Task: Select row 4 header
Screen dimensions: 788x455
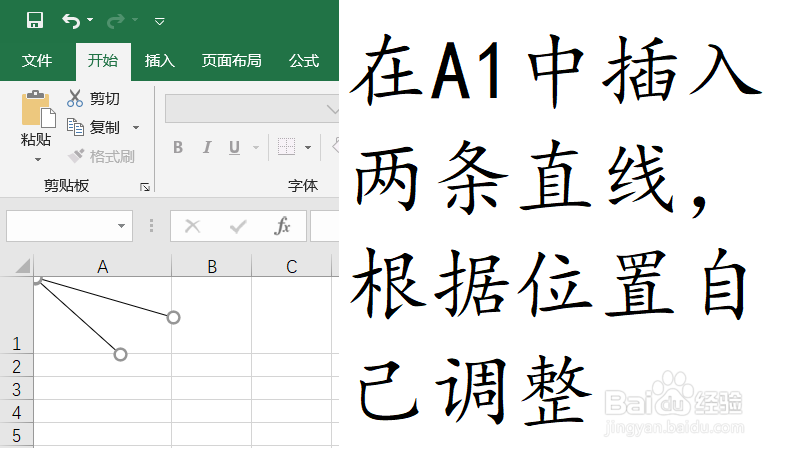Action: coord(17,412)
